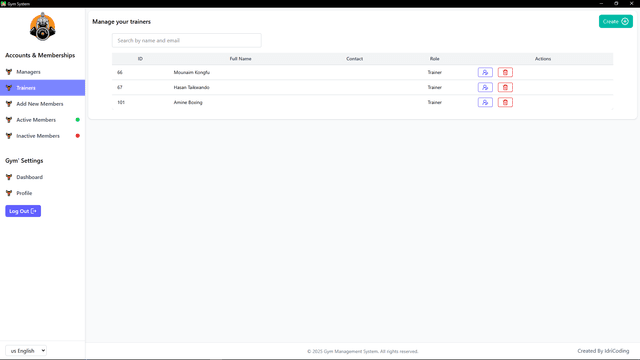
Task: Close the Gym System window
Action: click(631, 3)
